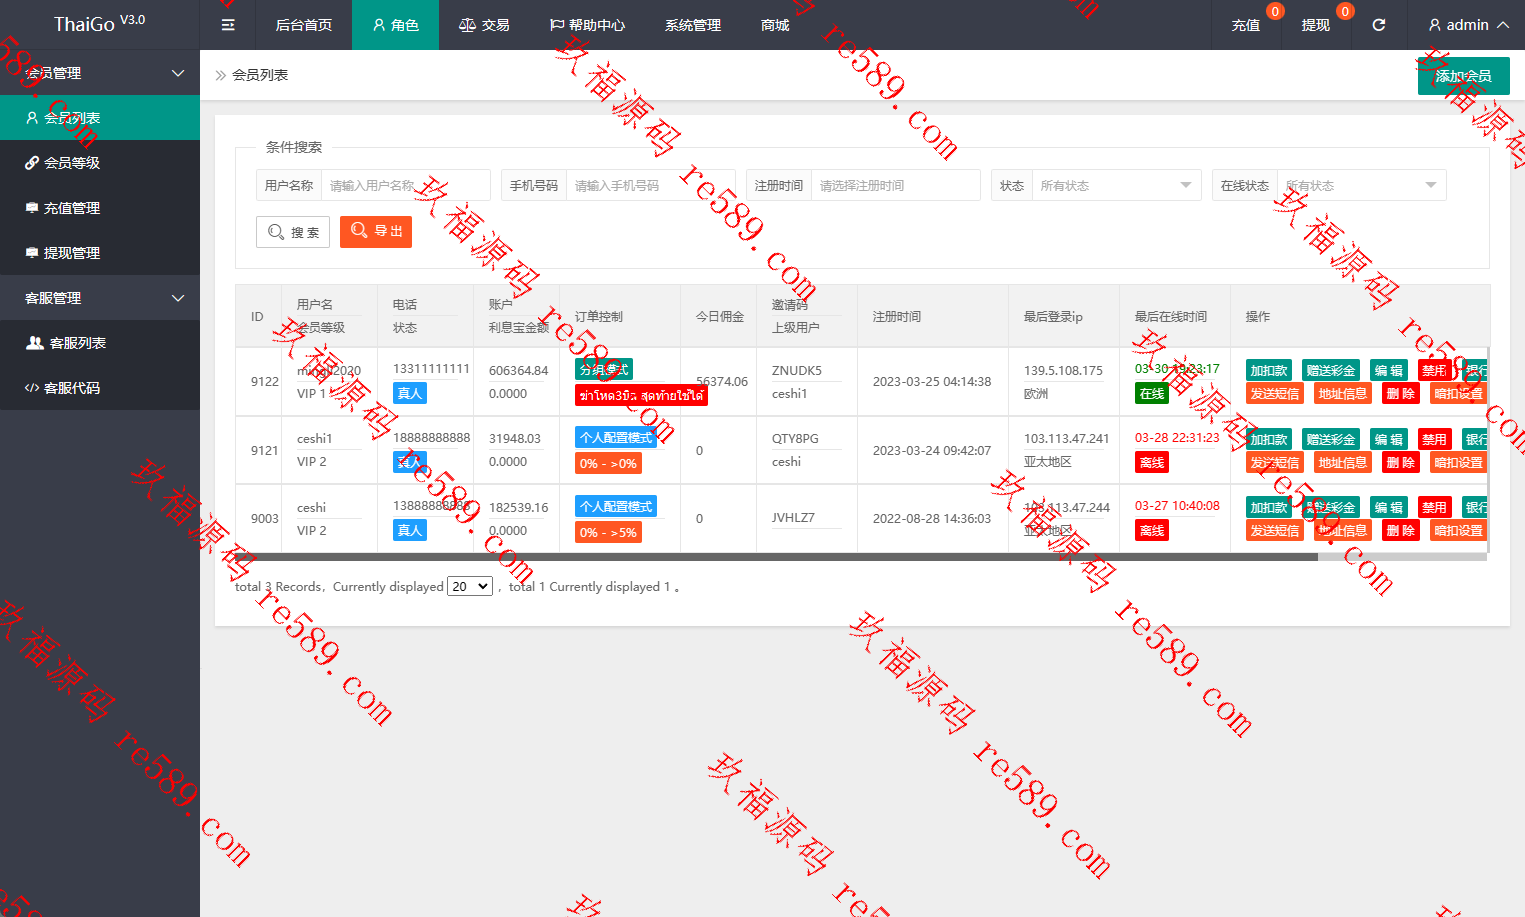Click 编辑 for user 9122
Screen dimensions: 1525x917
pos(1388,370)
